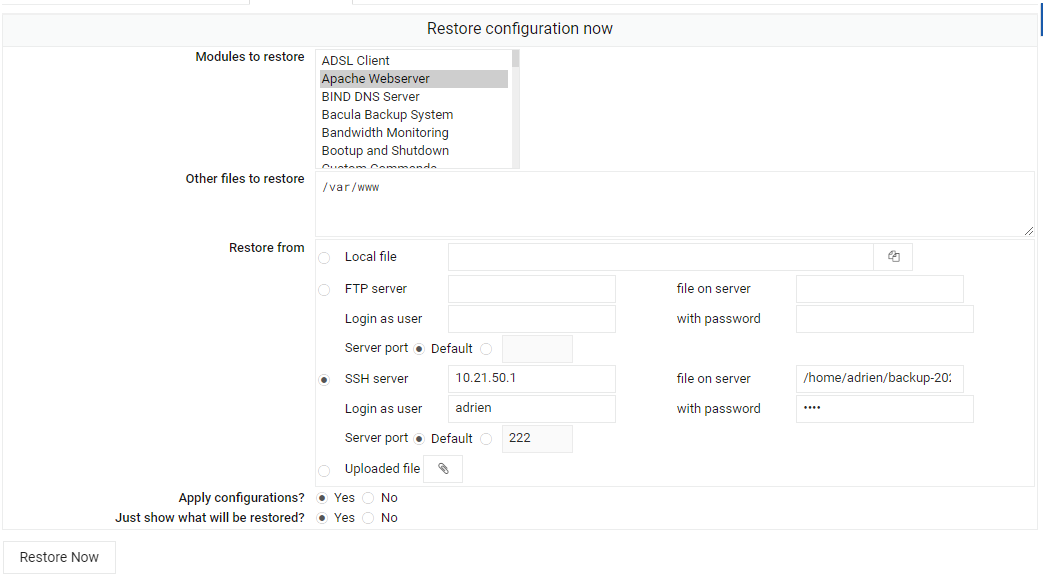Choose Uploaded file as restore source
1043x578 pixels.
[324, 470]
